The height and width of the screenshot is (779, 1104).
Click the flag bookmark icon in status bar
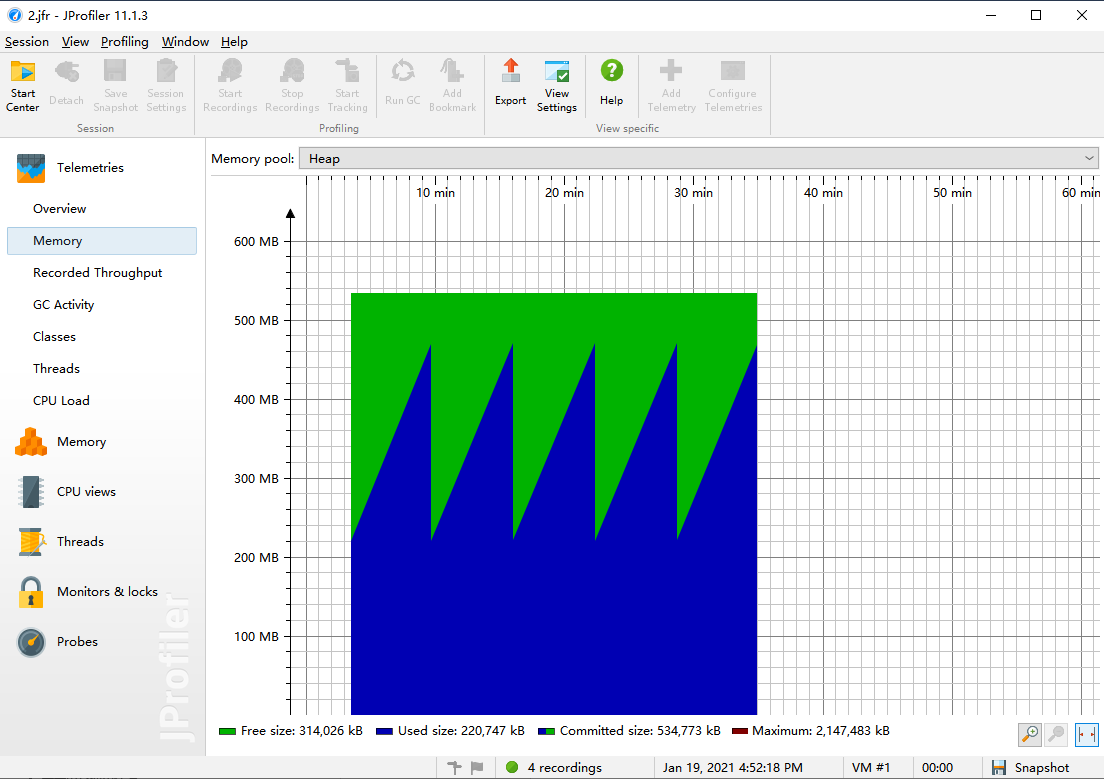477,768
